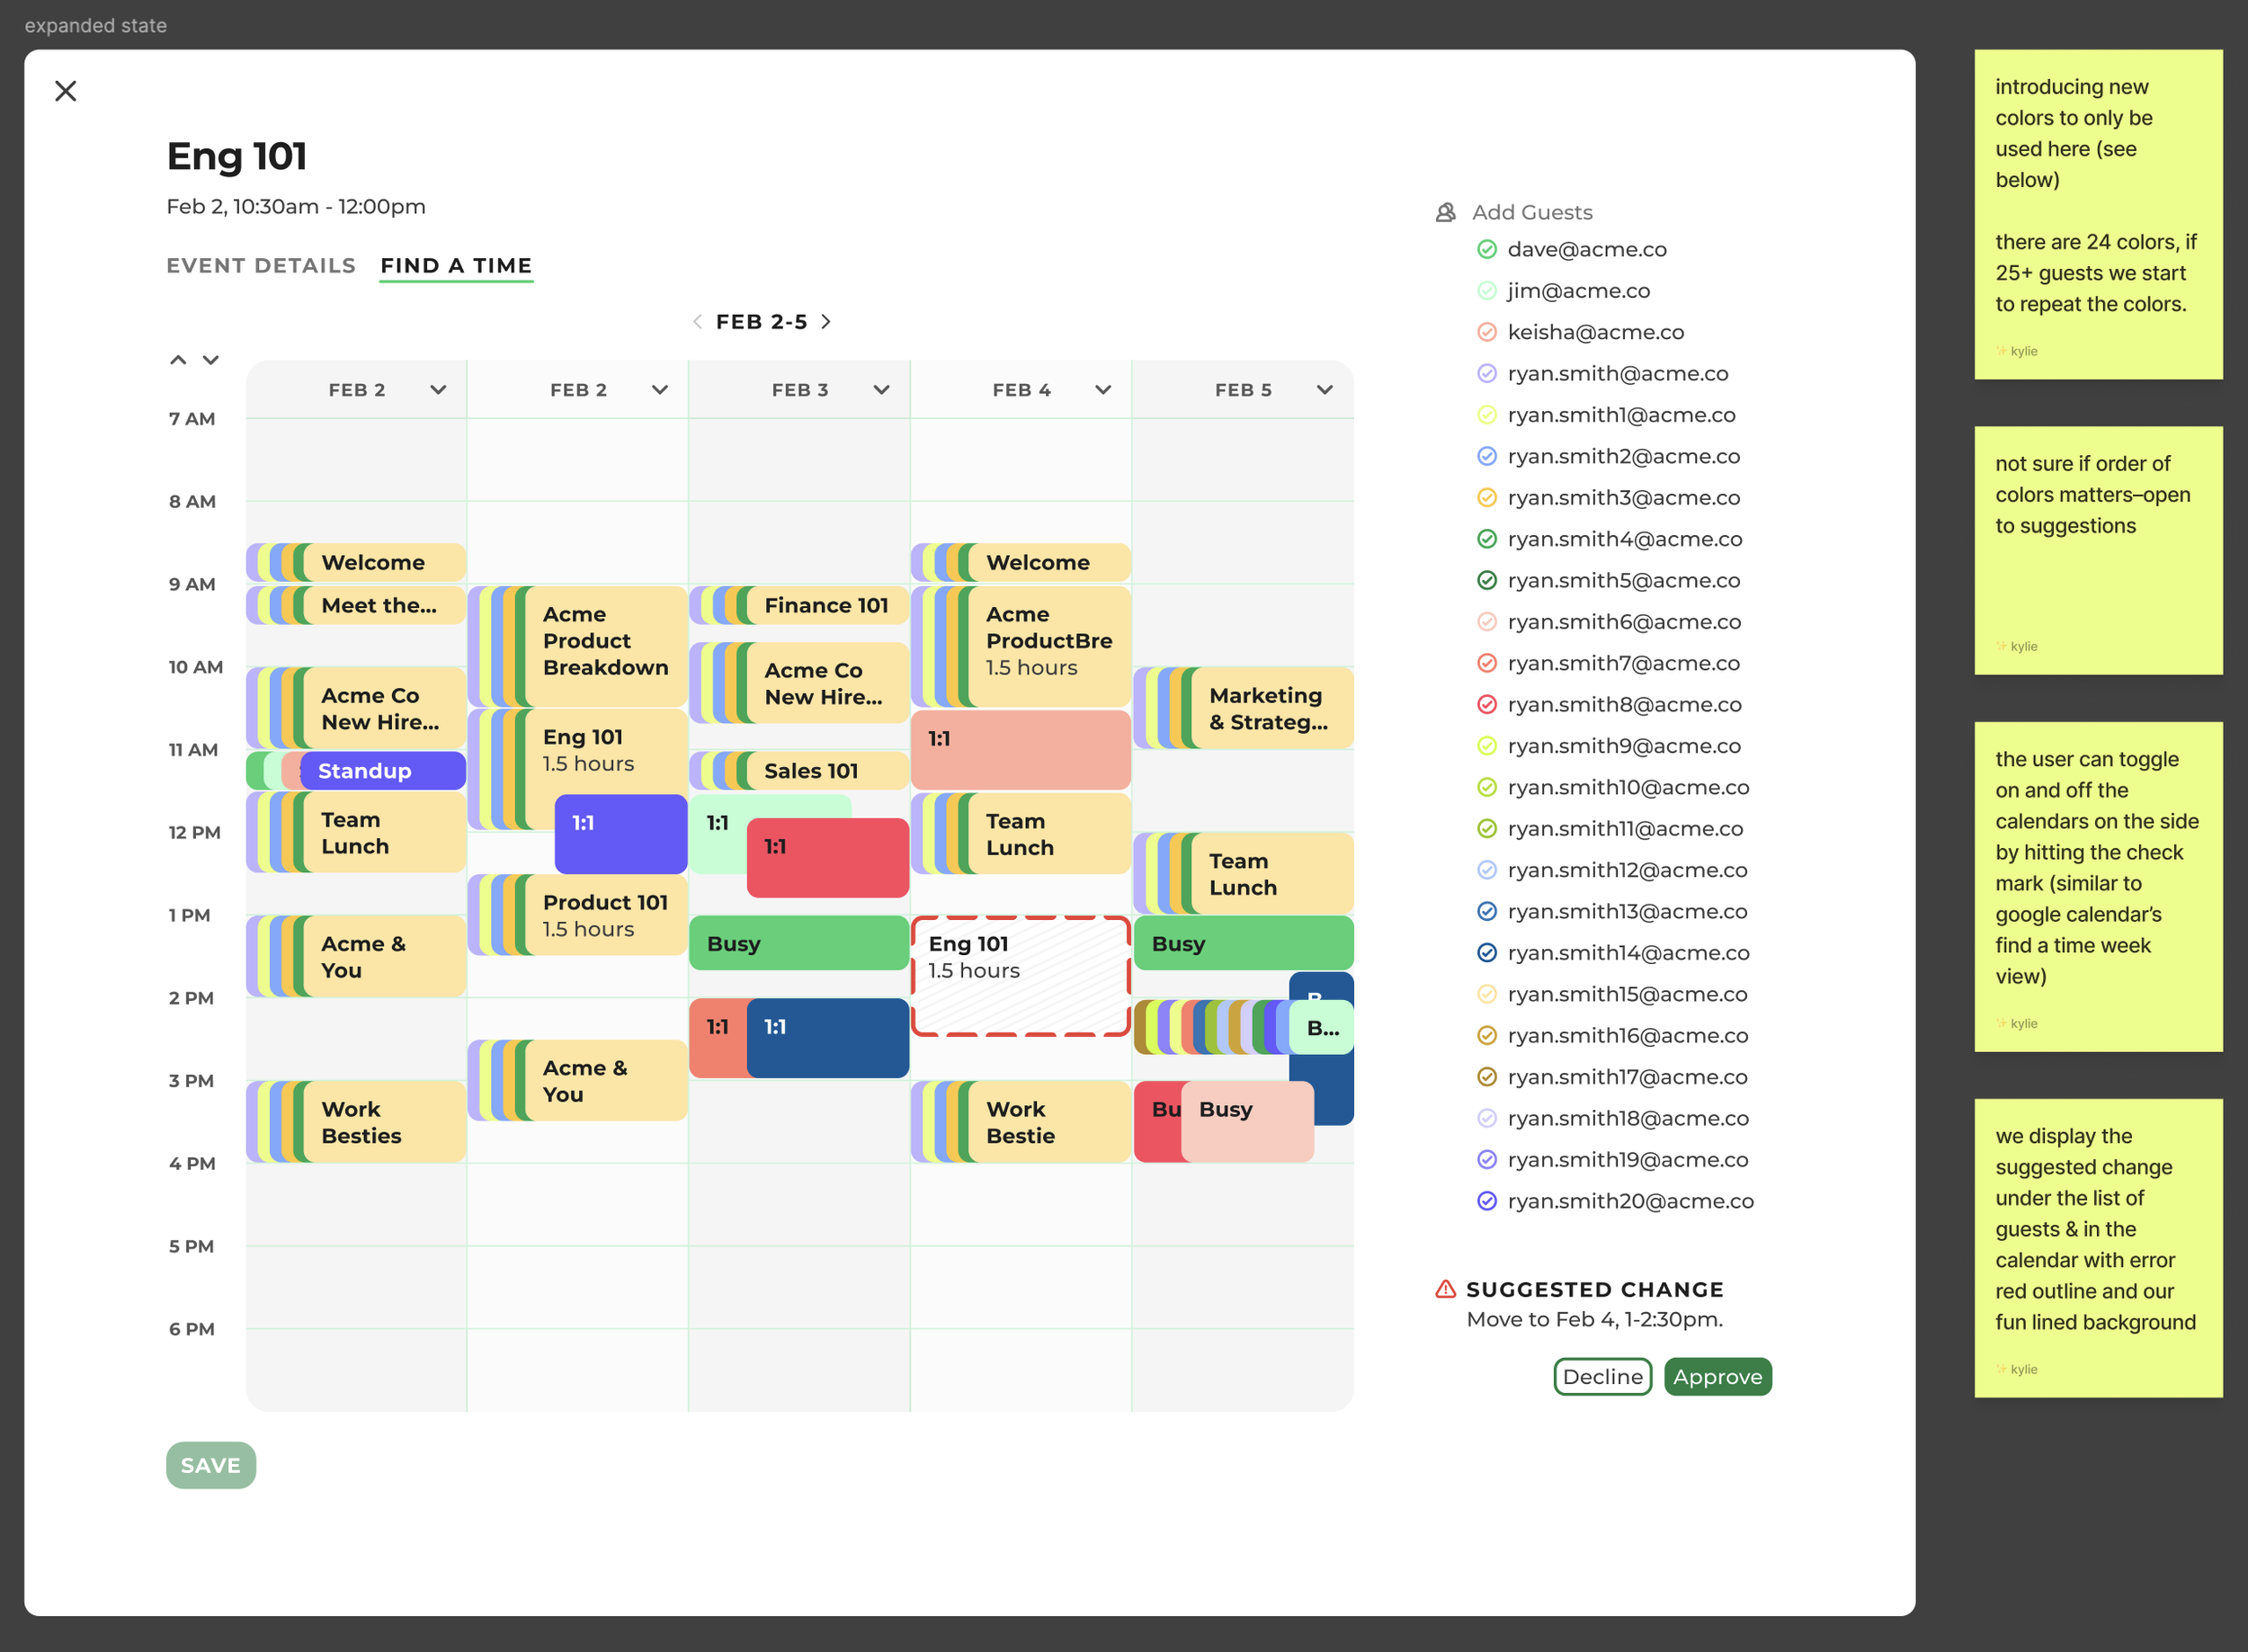
Task: Click the scroll down time chevron
Action: click(211, 360)
